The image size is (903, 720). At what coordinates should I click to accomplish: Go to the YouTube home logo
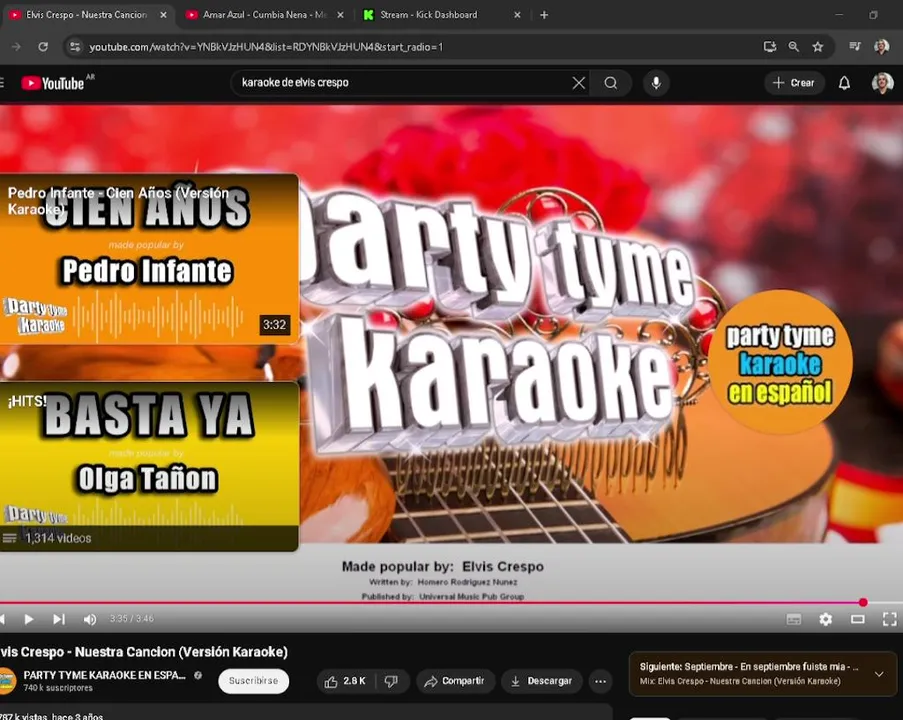pos(53,83)
